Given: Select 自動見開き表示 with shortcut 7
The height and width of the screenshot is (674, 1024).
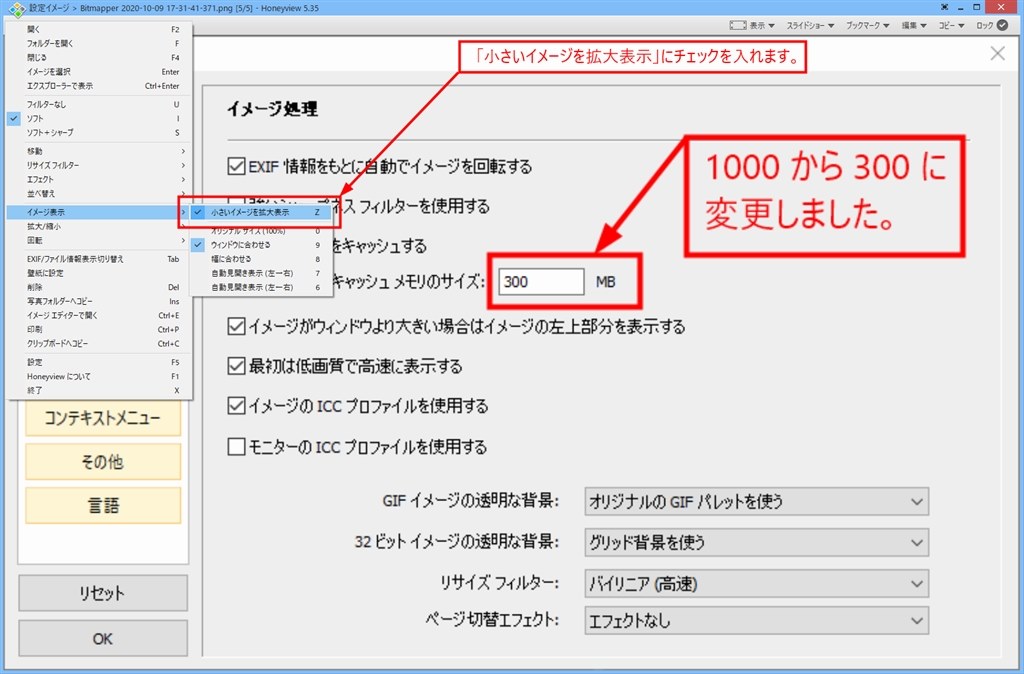Looking at the screenshot, I should 261,273.
